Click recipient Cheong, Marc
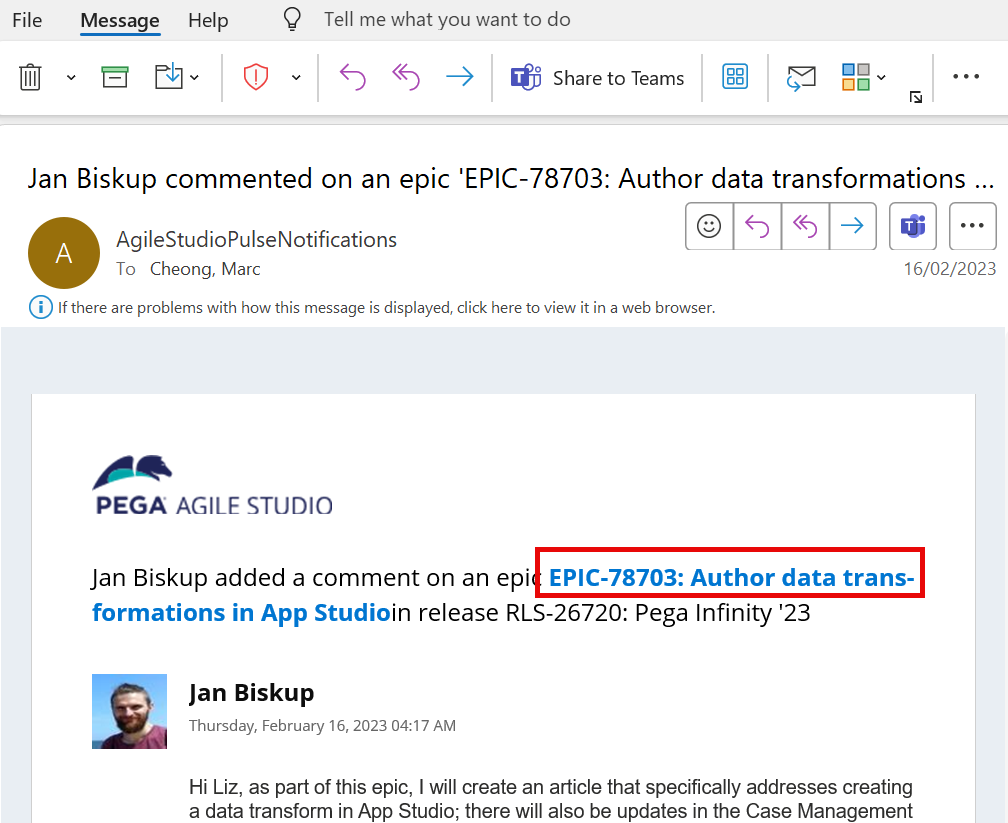The image size is (1008, 823). (205, 269)
